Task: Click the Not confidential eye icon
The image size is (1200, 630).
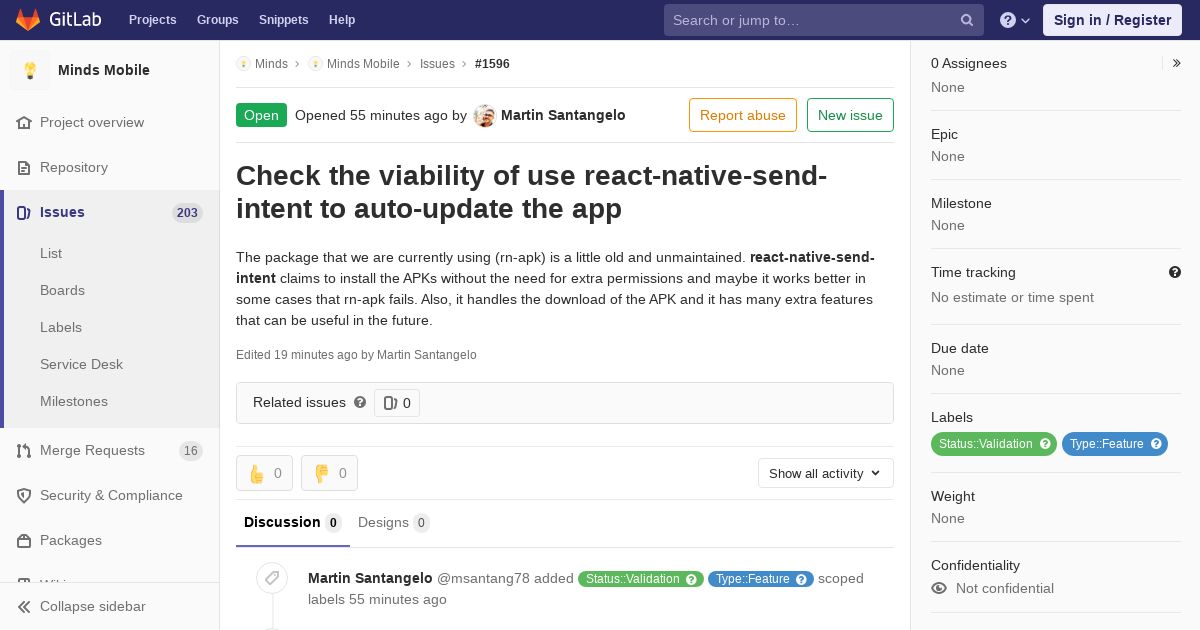Action: click(939, 588)
